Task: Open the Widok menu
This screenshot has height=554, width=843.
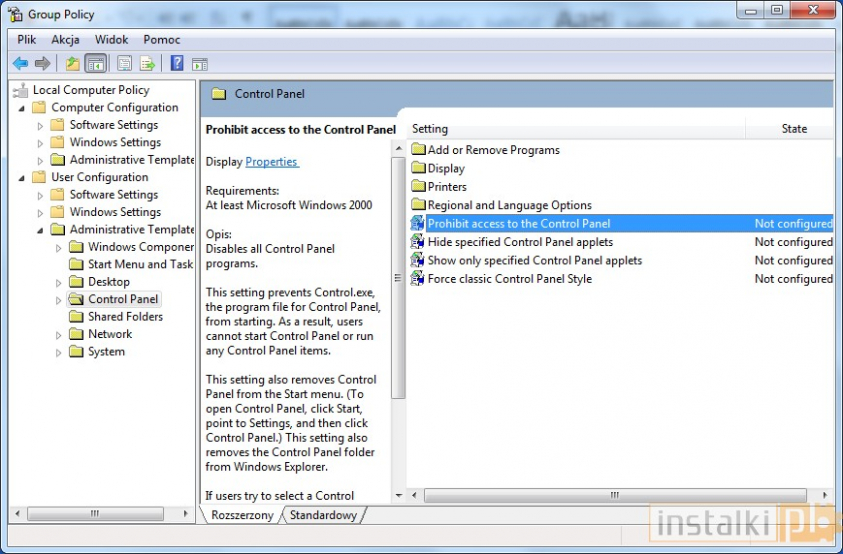Action: (x=111, y=40)
